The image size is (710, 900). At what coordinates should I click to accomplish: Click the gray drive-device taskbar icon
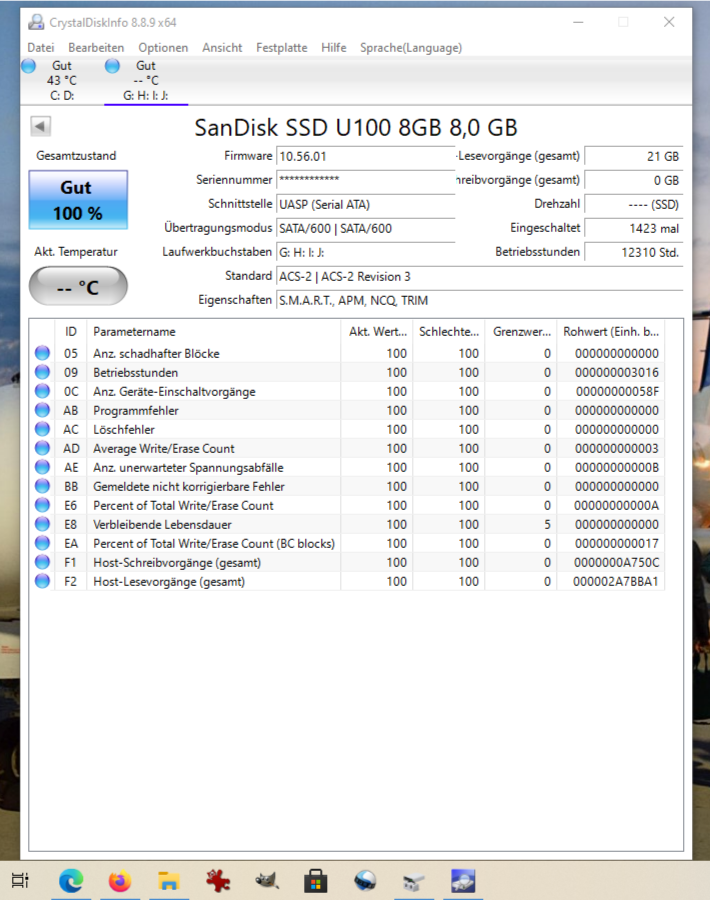point(414,882)
